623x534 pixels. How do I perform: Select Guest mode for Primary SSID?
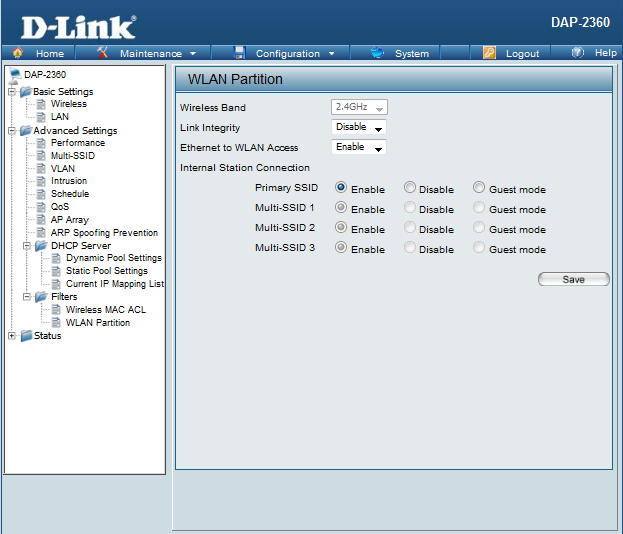(479, 188)
